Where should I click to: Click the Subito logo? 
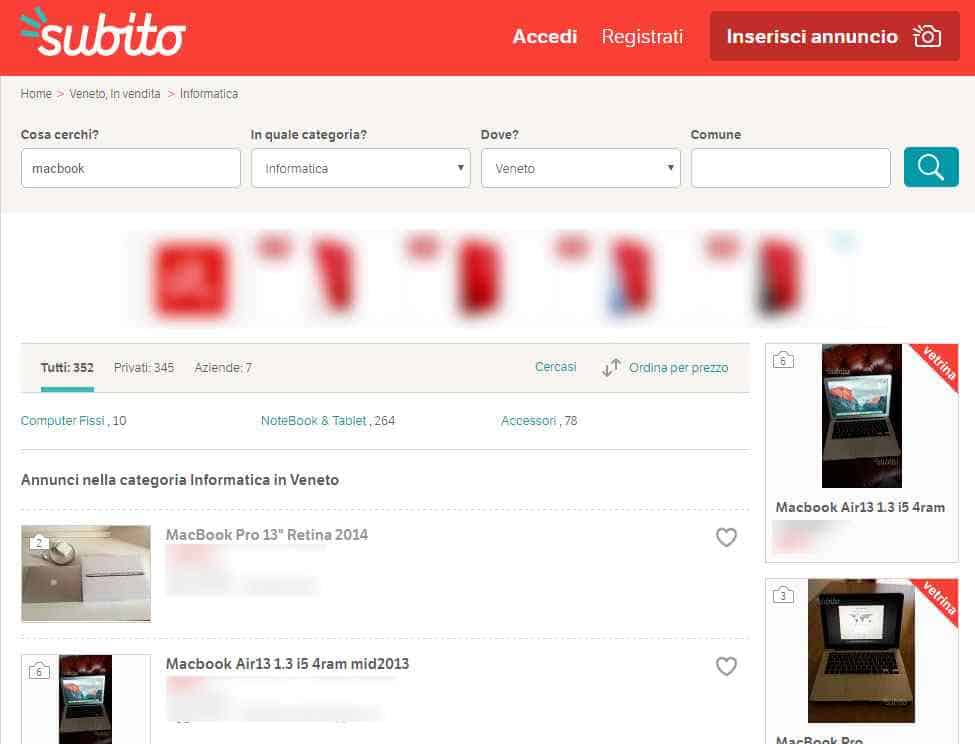(x=103, y=33)
